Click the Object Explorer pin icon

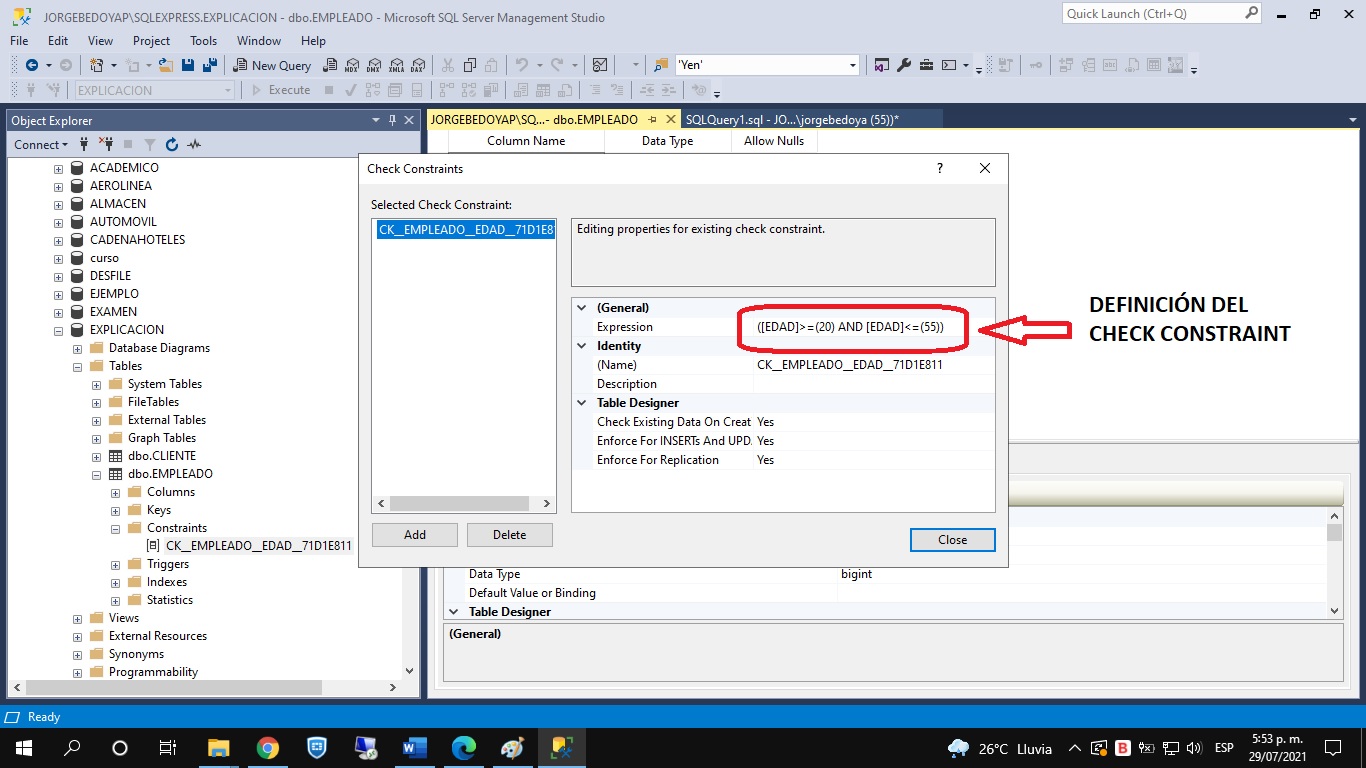(392, 120)
